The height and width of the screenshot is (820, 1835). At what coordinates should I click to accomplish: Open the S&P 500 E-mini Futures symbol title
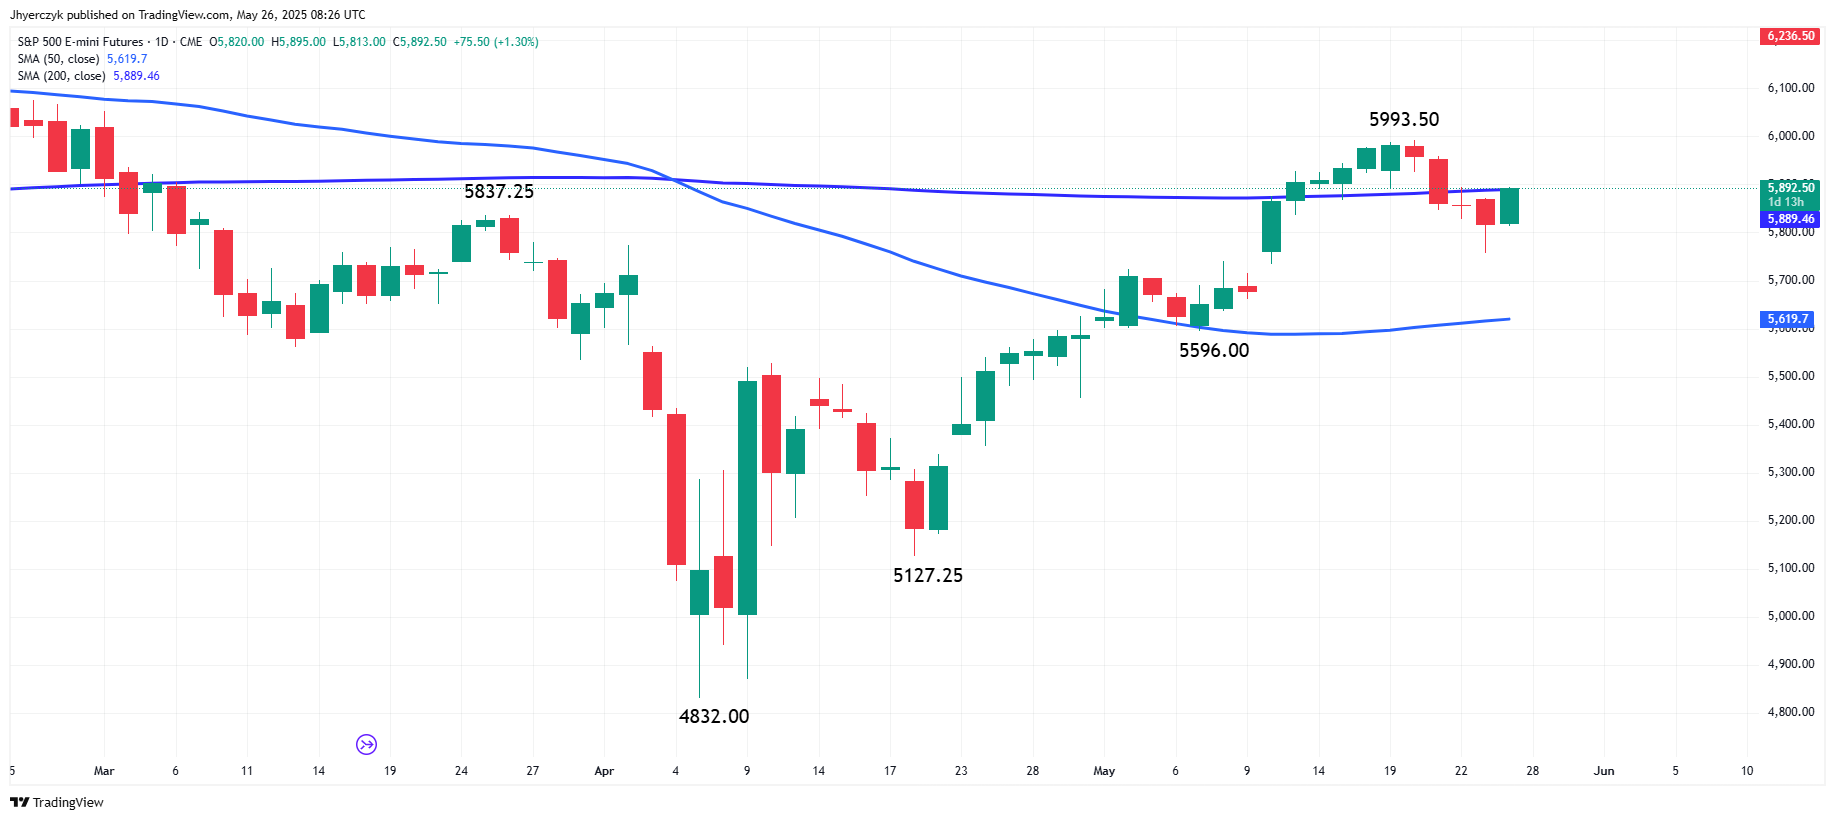[x=80, y=42]
